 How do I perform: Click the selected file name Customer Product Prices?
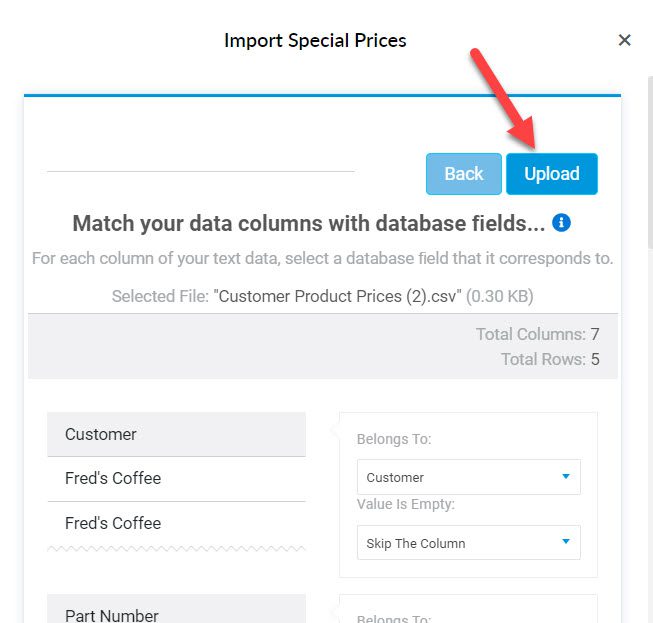point(337,297)
